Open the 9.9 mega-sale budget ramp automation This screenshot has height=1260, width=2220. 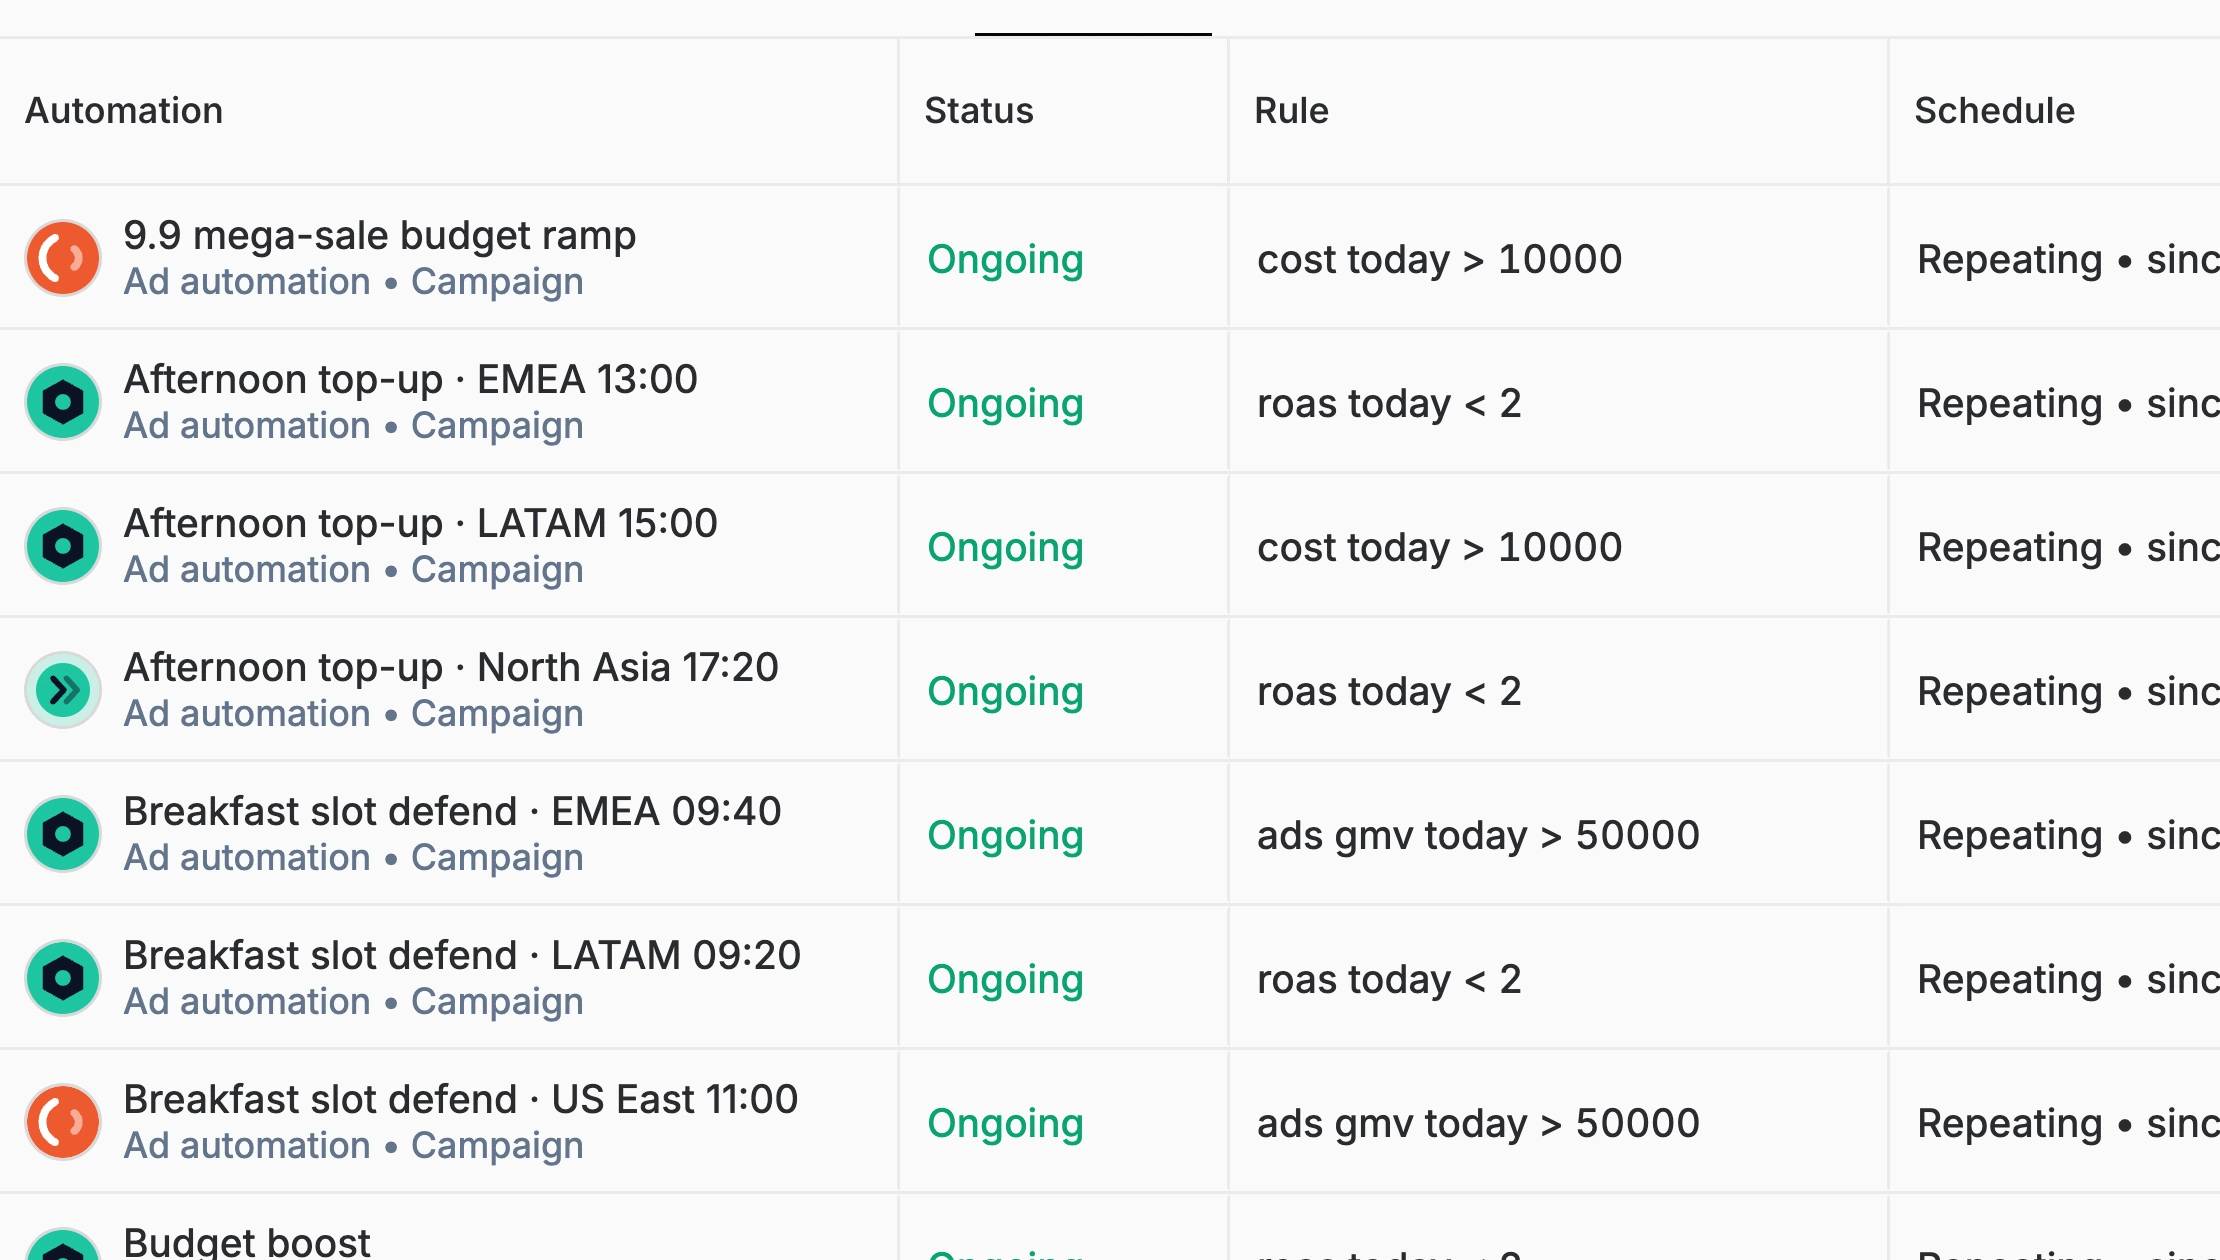tap(380, 236)
